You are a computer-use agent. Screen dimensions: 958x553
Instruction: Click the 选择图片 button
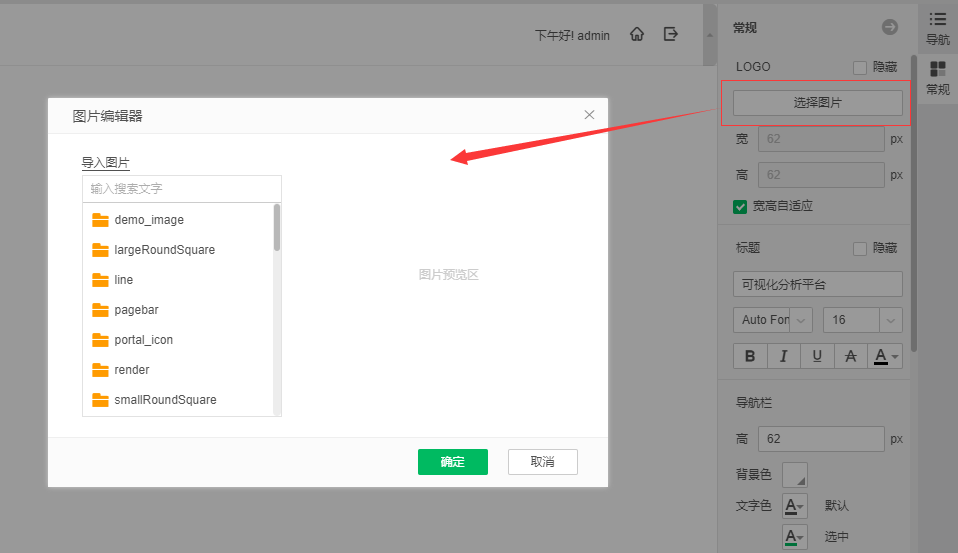817,103
